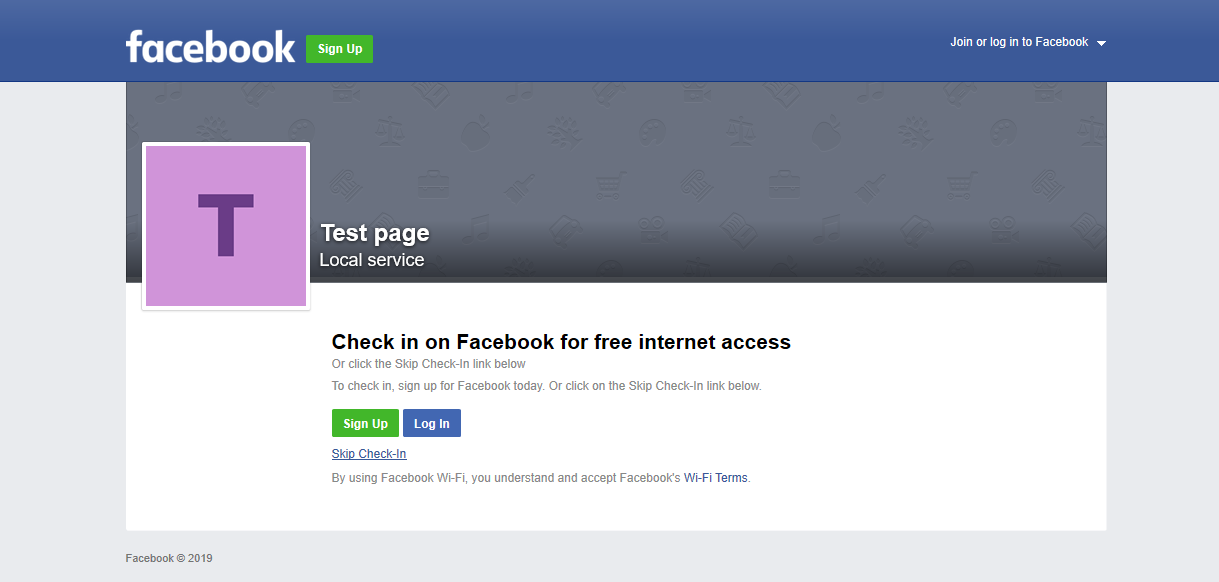
Task: Open the Join or log in to Facebook menu
Action: pyautogui.click(x=1018, y=42)
